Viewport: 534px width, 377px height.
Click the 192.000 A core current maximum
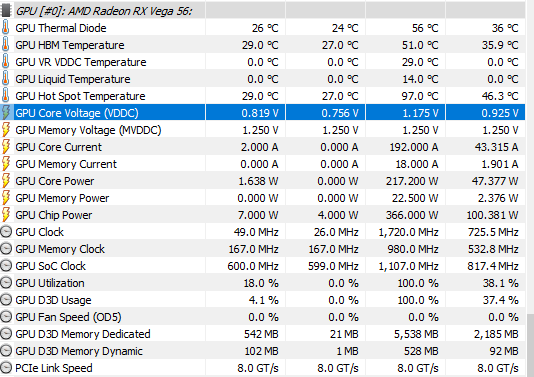414,147
